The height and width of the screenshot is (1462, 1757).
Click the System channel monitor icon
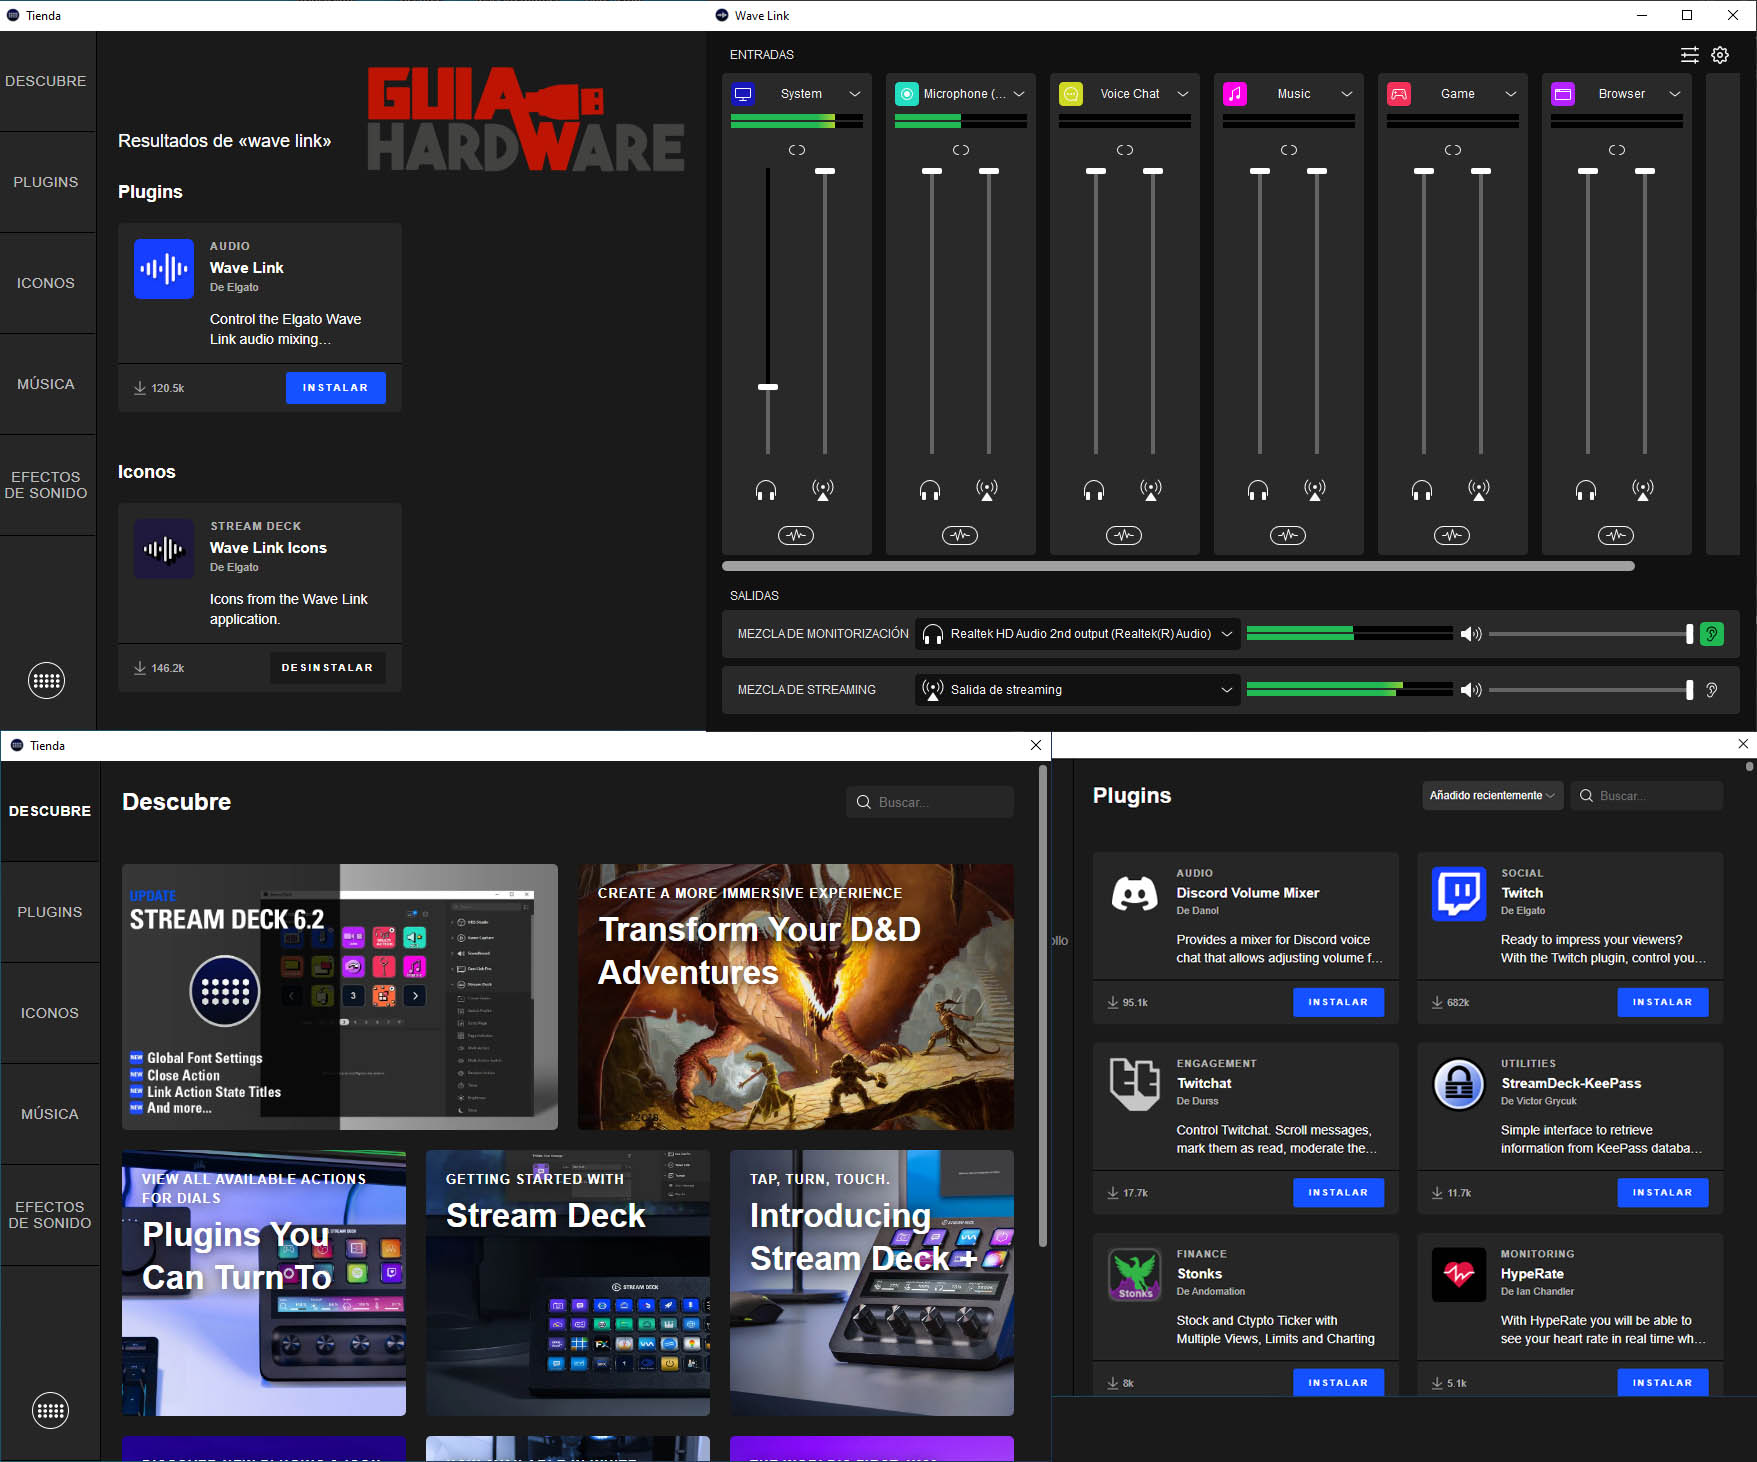coord(743,94)
